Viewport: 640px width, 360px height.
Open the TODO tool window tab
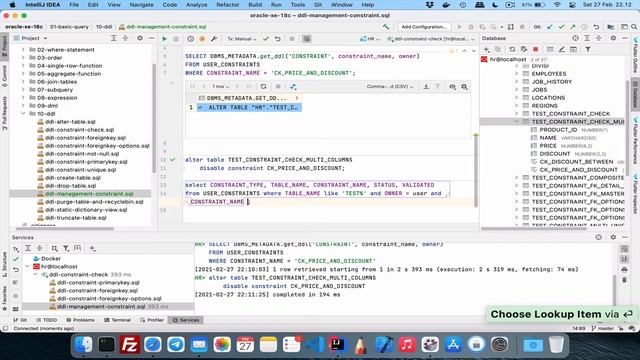(x=46, y=320)
